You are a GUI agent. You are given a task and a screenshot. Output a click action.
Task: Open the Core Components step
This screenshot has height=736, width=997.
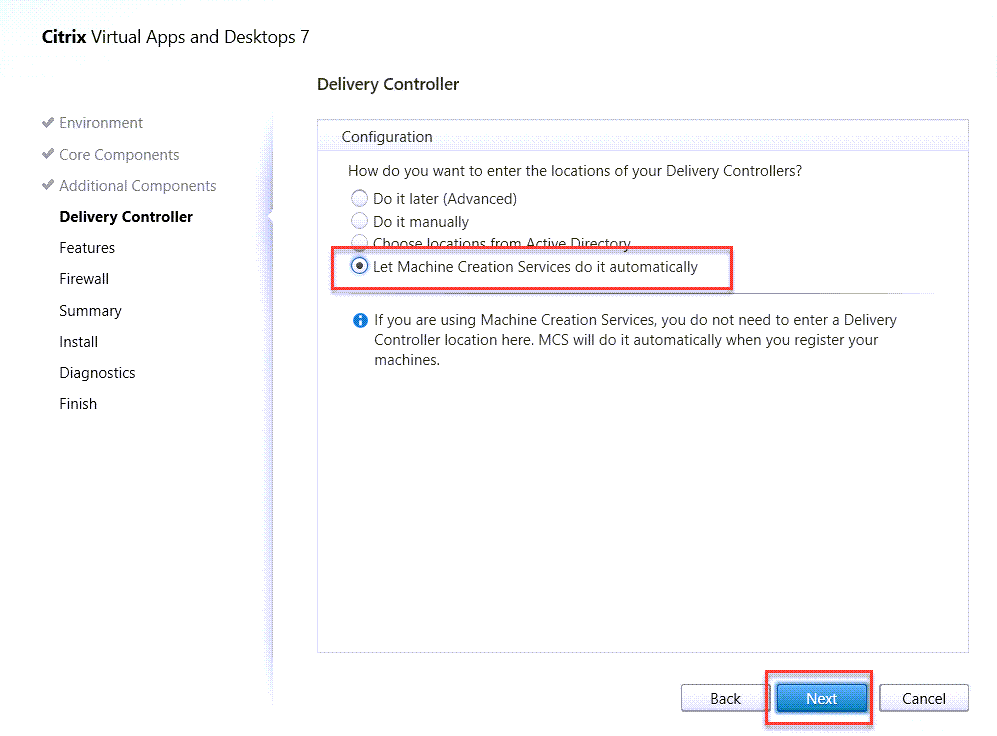point(119,155)
